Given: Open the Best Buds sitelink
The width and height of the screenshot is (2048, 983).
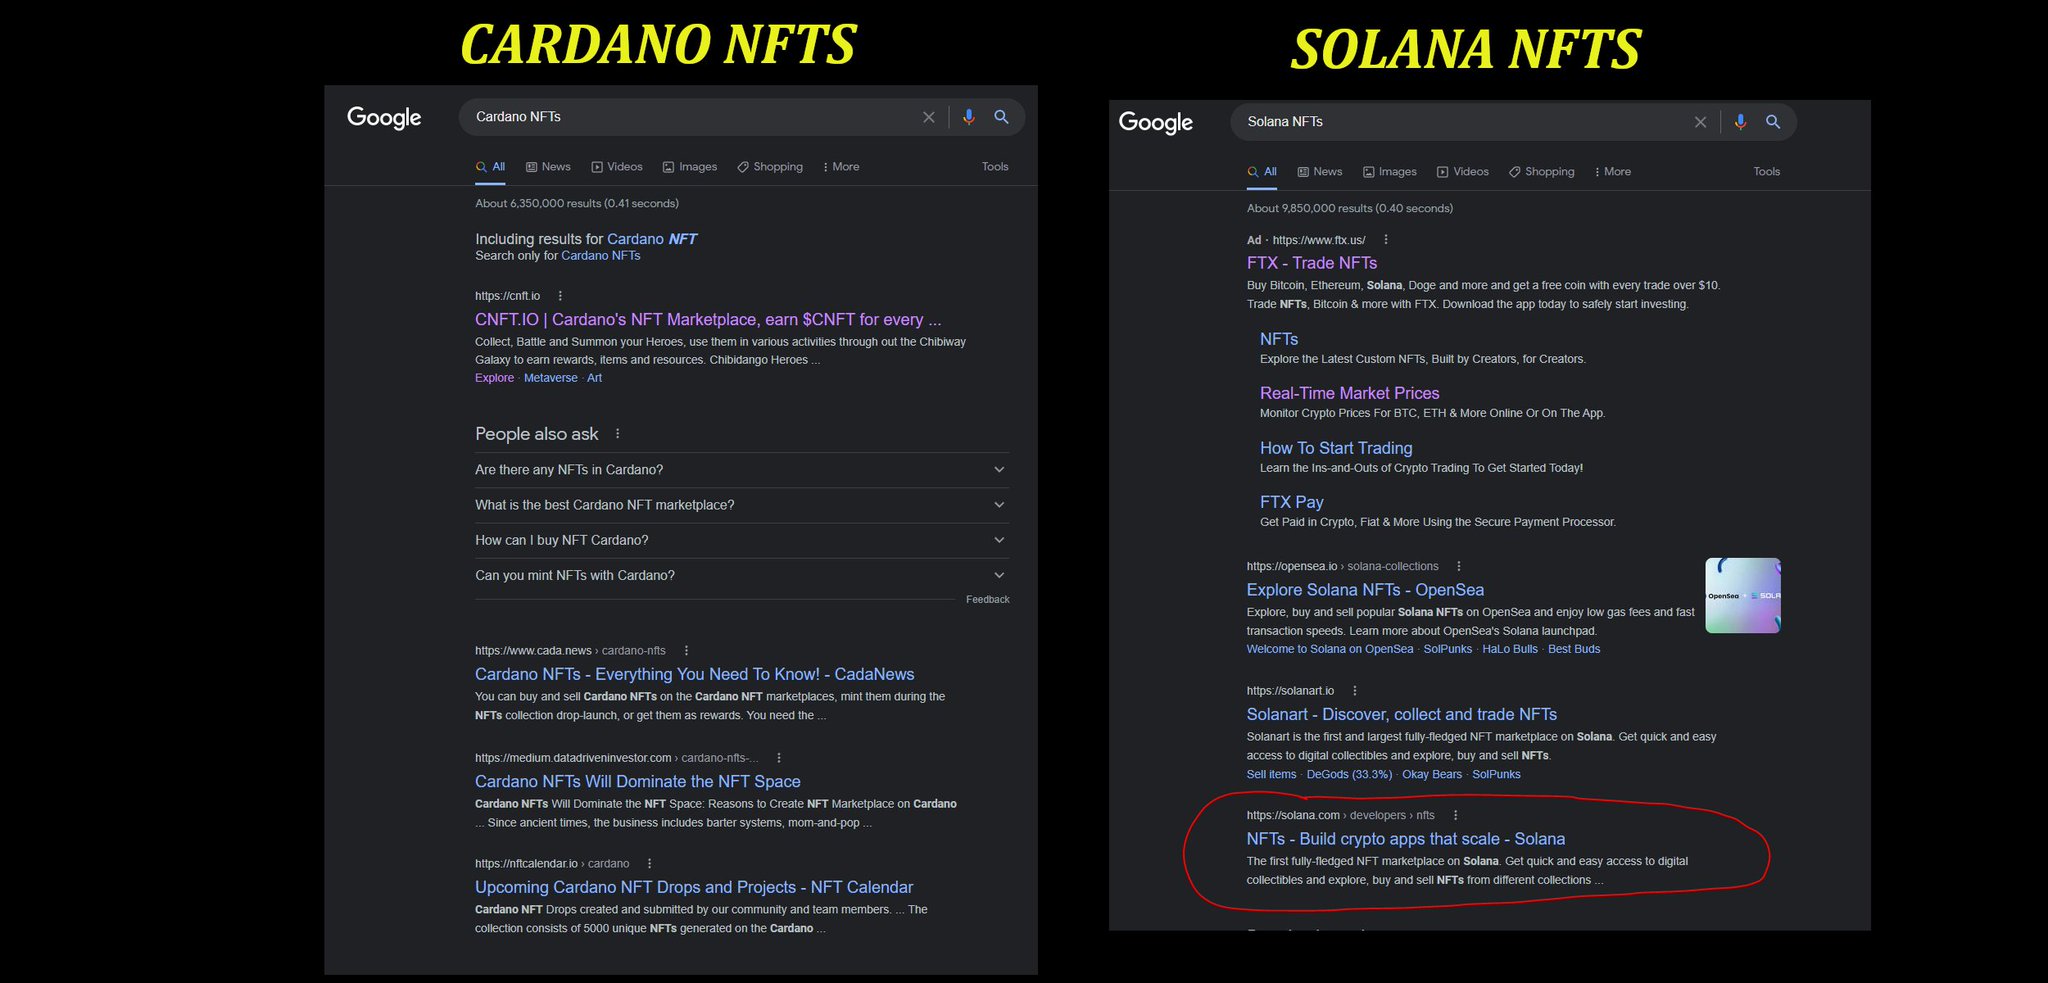Looking at the screenshot, I should (1574, 650).
